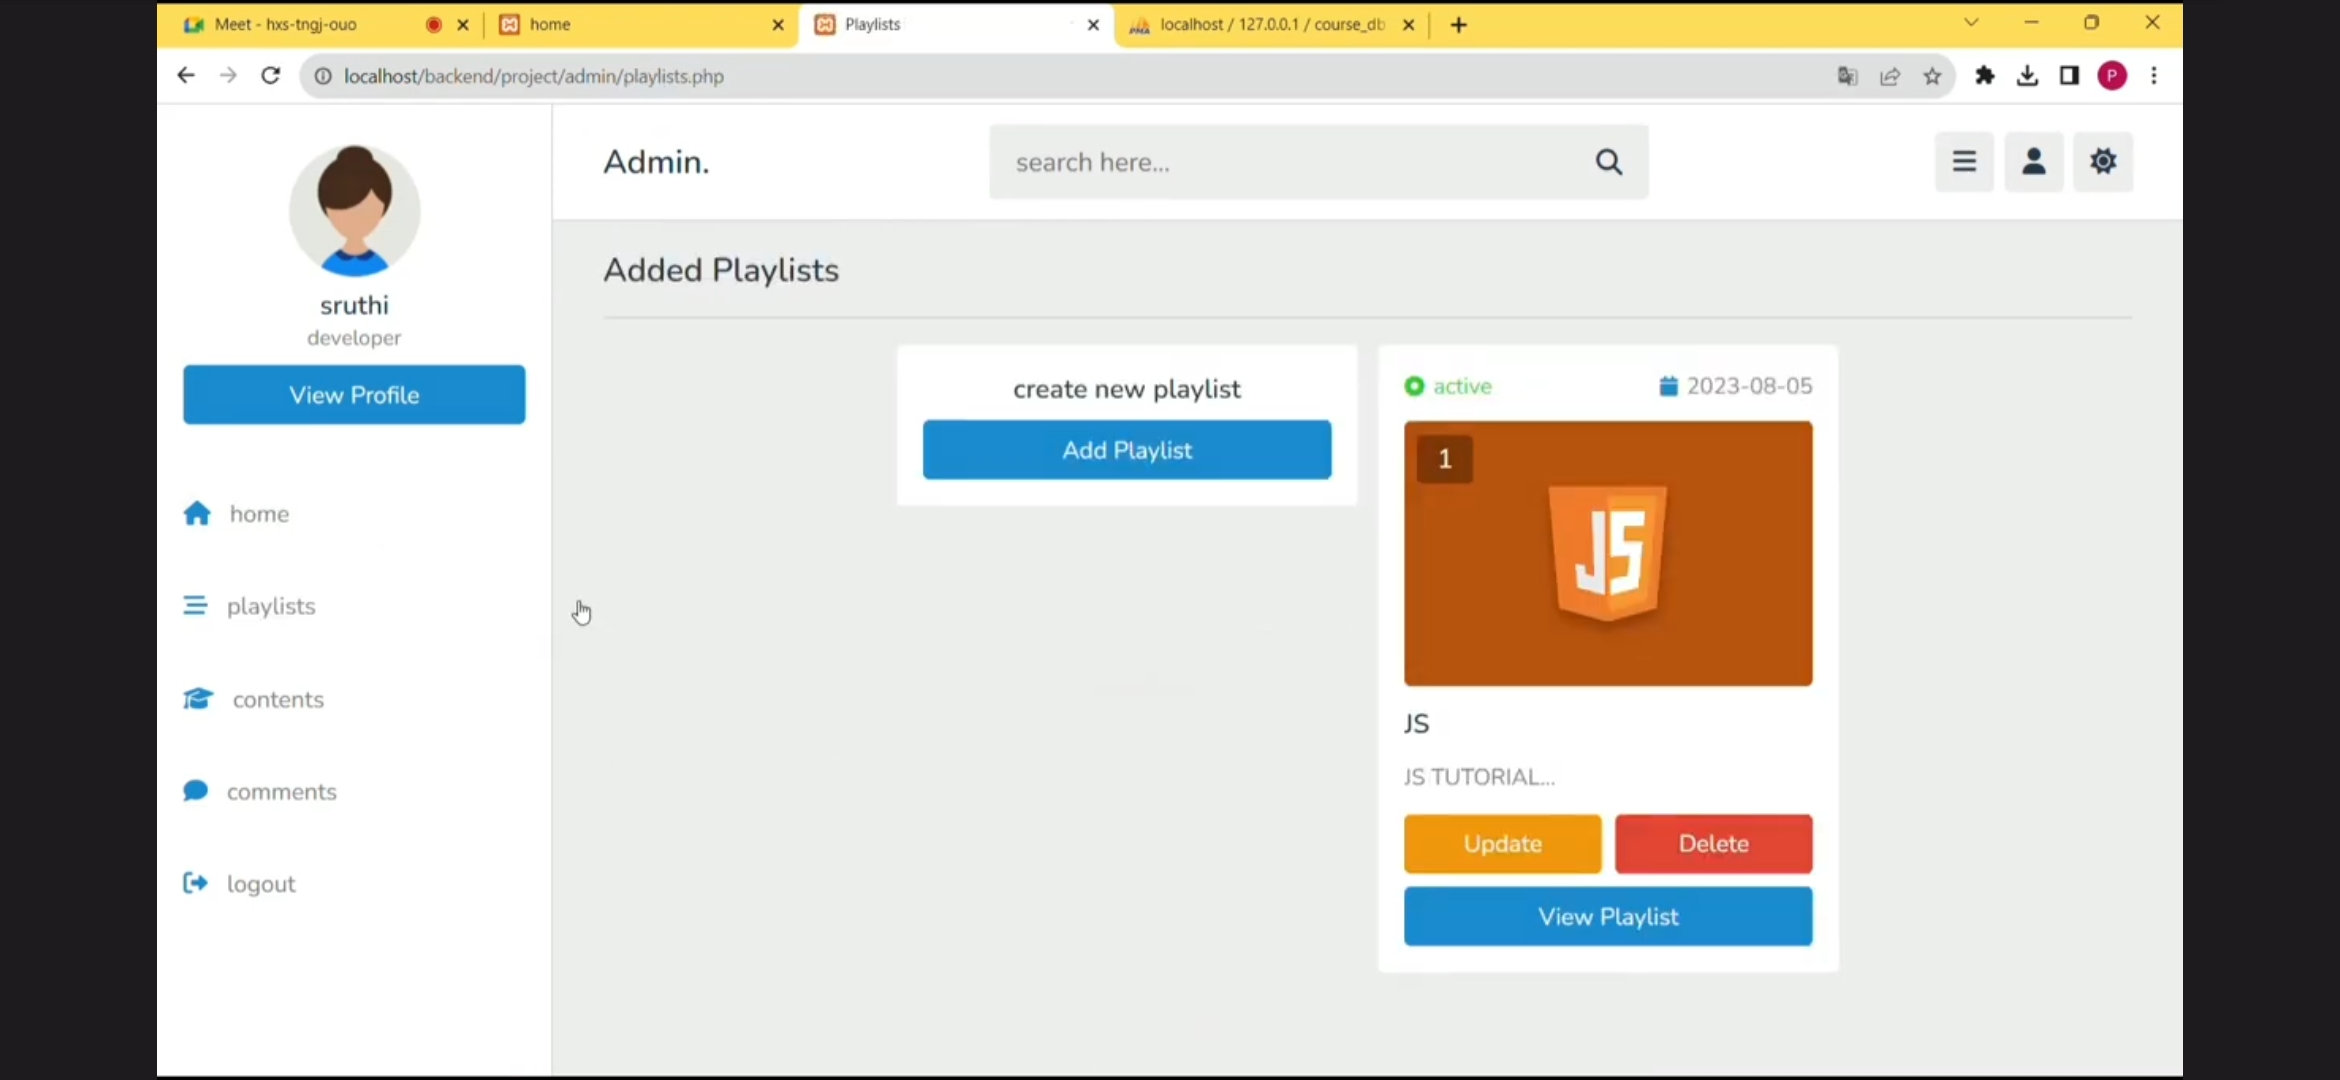
Task: Click the JS playlist thumbnail
Action: (x=1607, y=553)
